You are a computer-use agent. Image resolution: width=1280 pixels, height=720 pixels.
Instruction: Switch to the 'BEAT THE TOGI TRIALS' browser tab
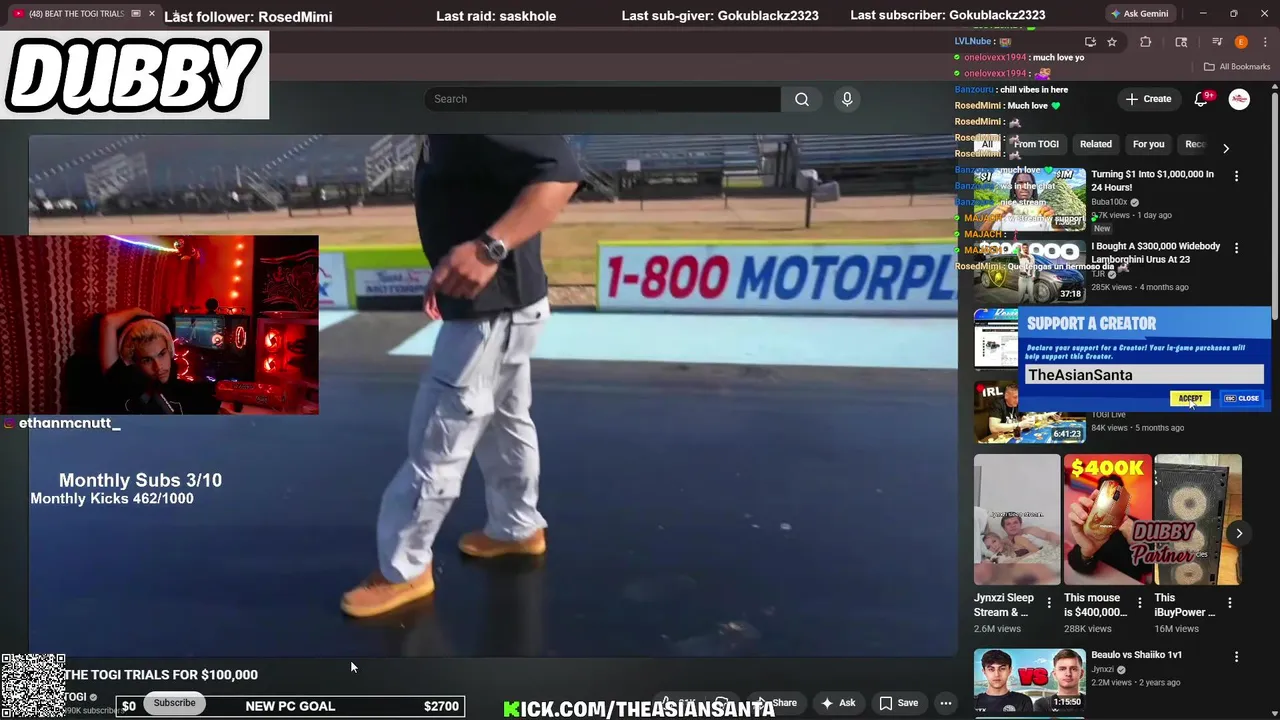[76, 14]
